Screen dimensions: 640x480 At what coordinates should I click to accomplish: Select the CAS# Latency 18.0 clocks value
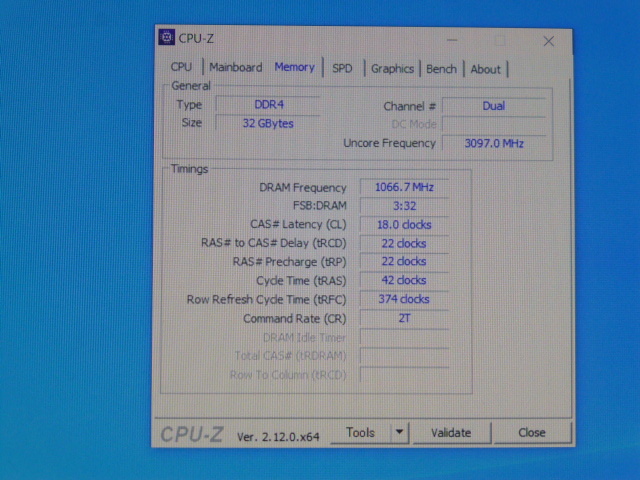(x=404, y=224)
